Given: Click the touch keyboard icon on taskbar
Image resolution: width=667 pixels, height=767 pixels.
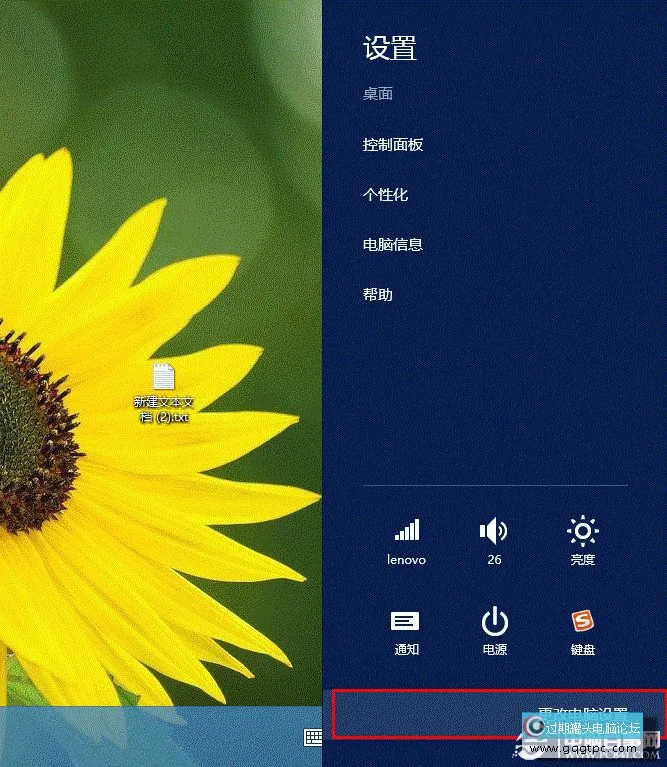Looking at the screenshot, I should (313, 737).
